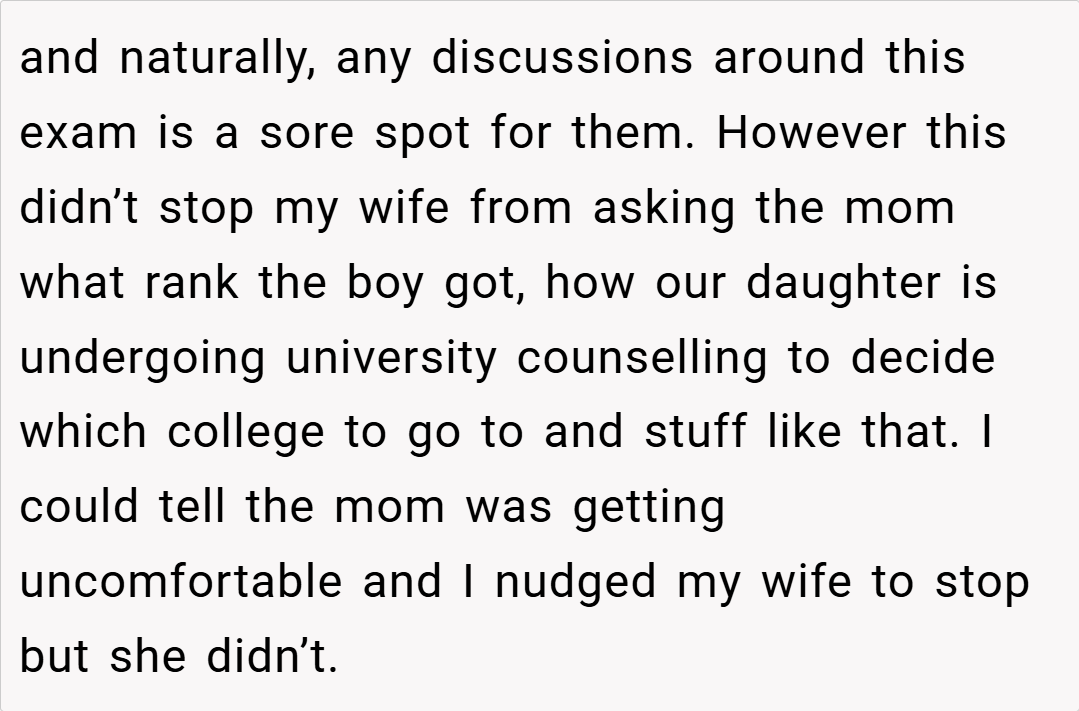Click the word "sore" in the paragraph
Image resolution: width=1079 pixels, height=711 pixels.
tap(306, 134)
